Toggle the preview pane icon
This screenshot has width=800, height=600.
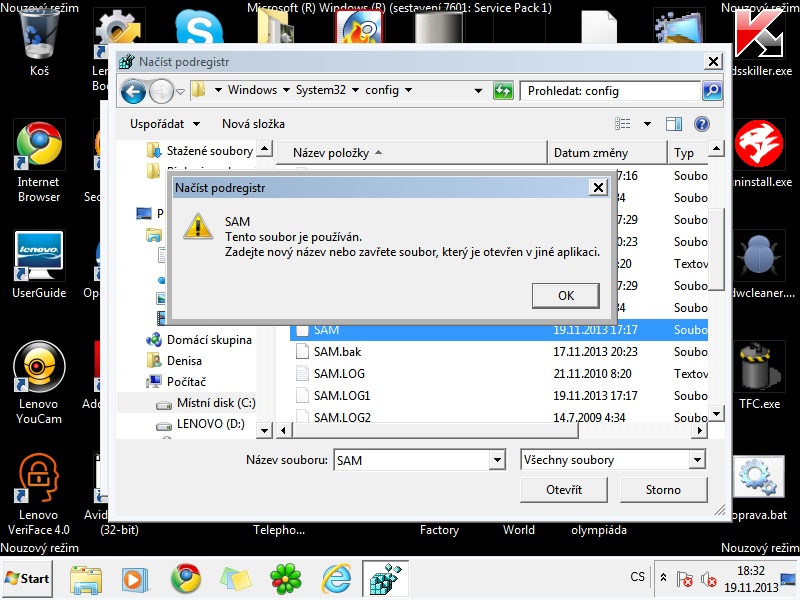pos(674,124)
